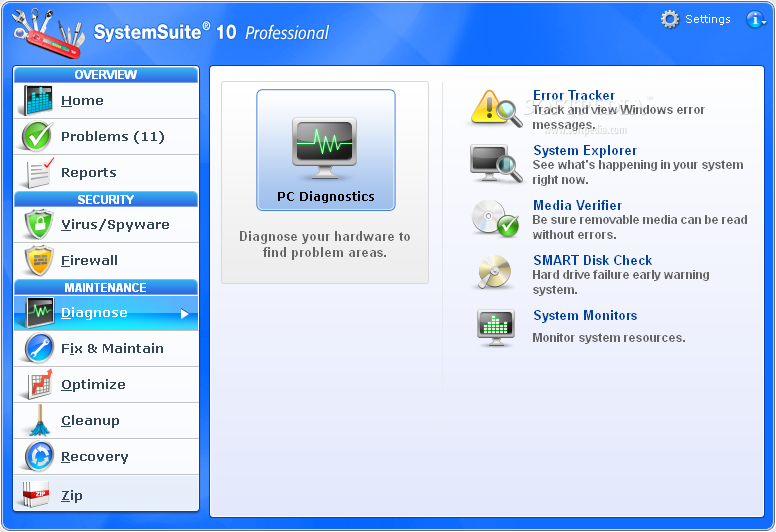Select the Reports menu entry
This screenshot has width=776, height=532.
pyautogui.click(x=106, y=173)
